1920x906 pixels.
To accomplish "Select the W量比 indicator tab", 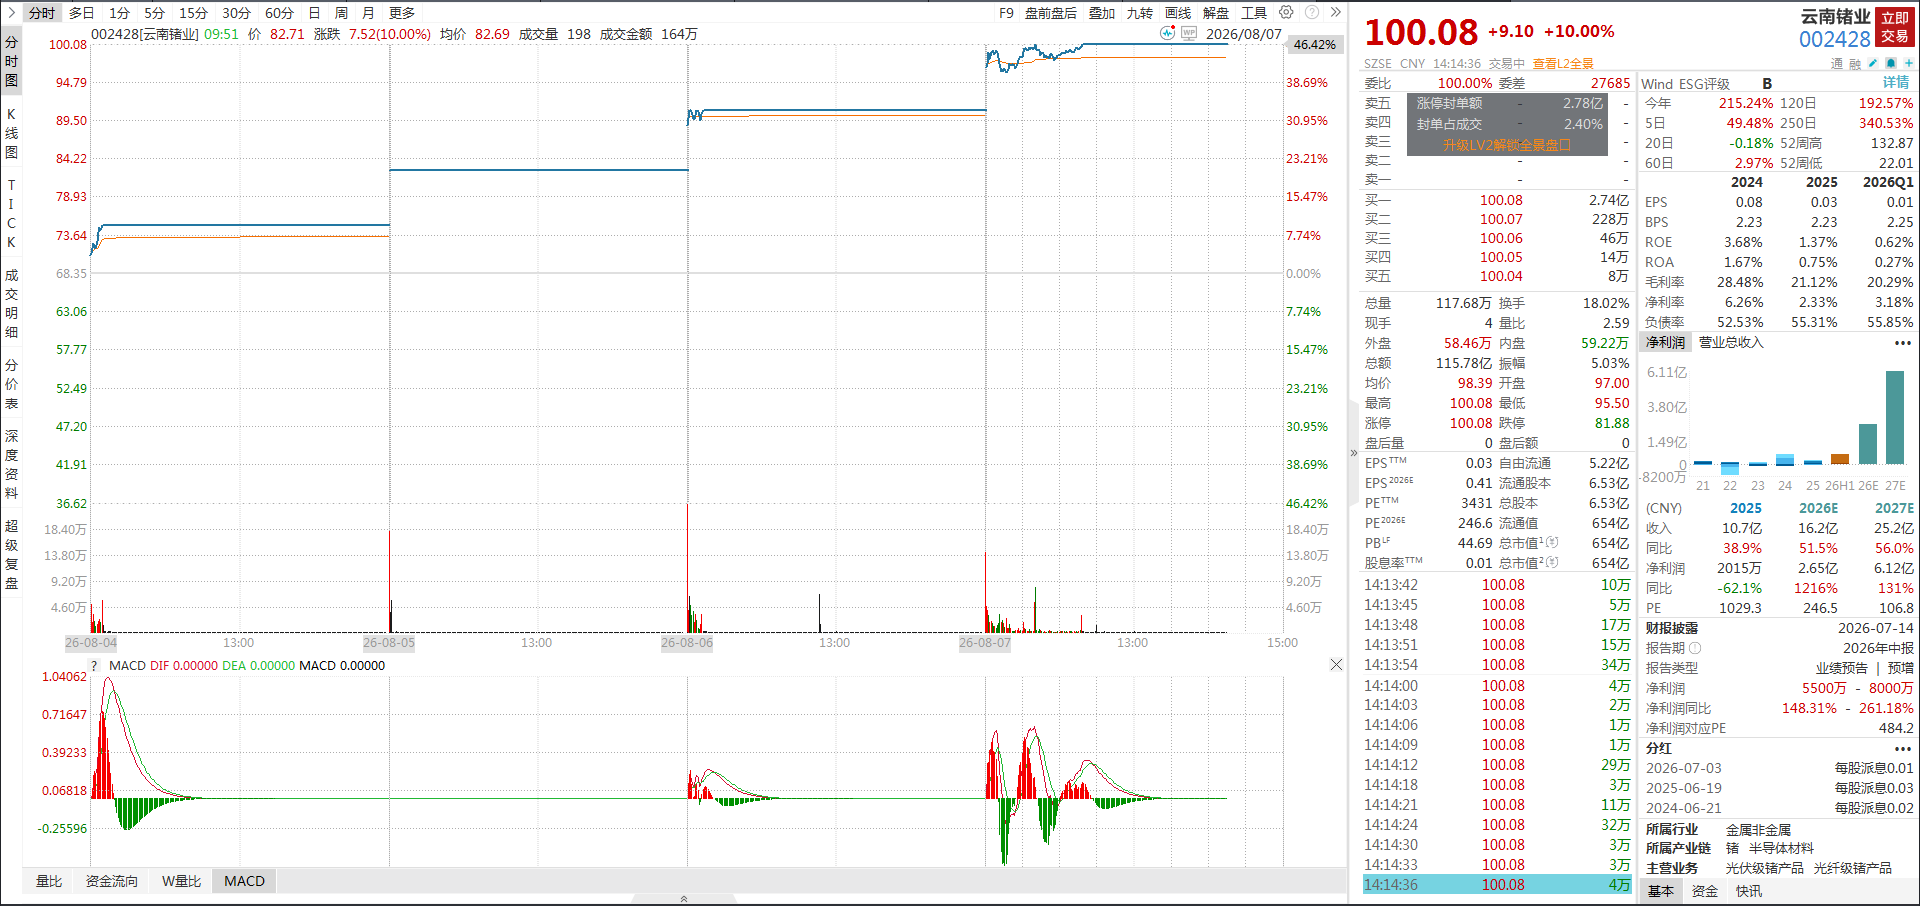I will coord(181,881).
